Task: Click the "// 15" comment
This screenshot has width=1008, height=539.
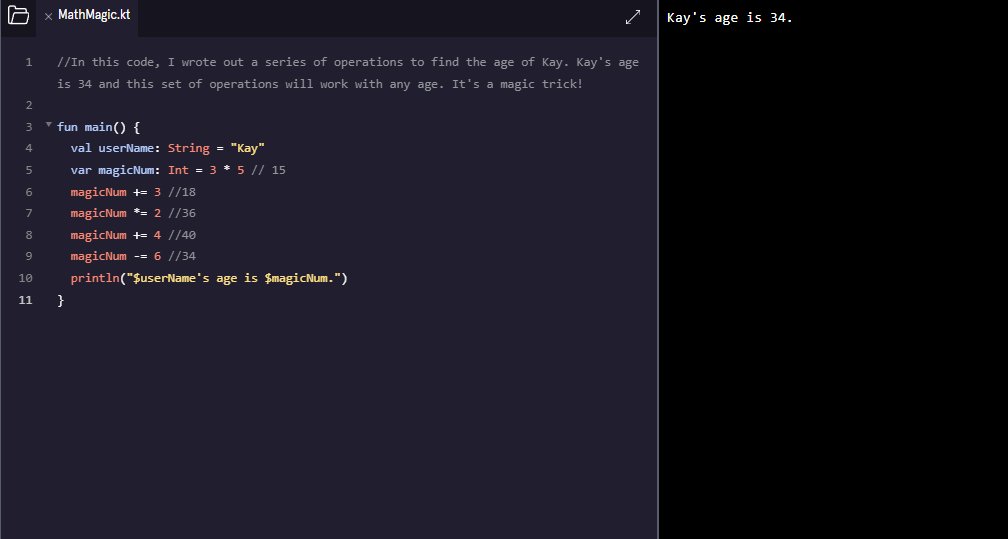Action: [268, 170]
